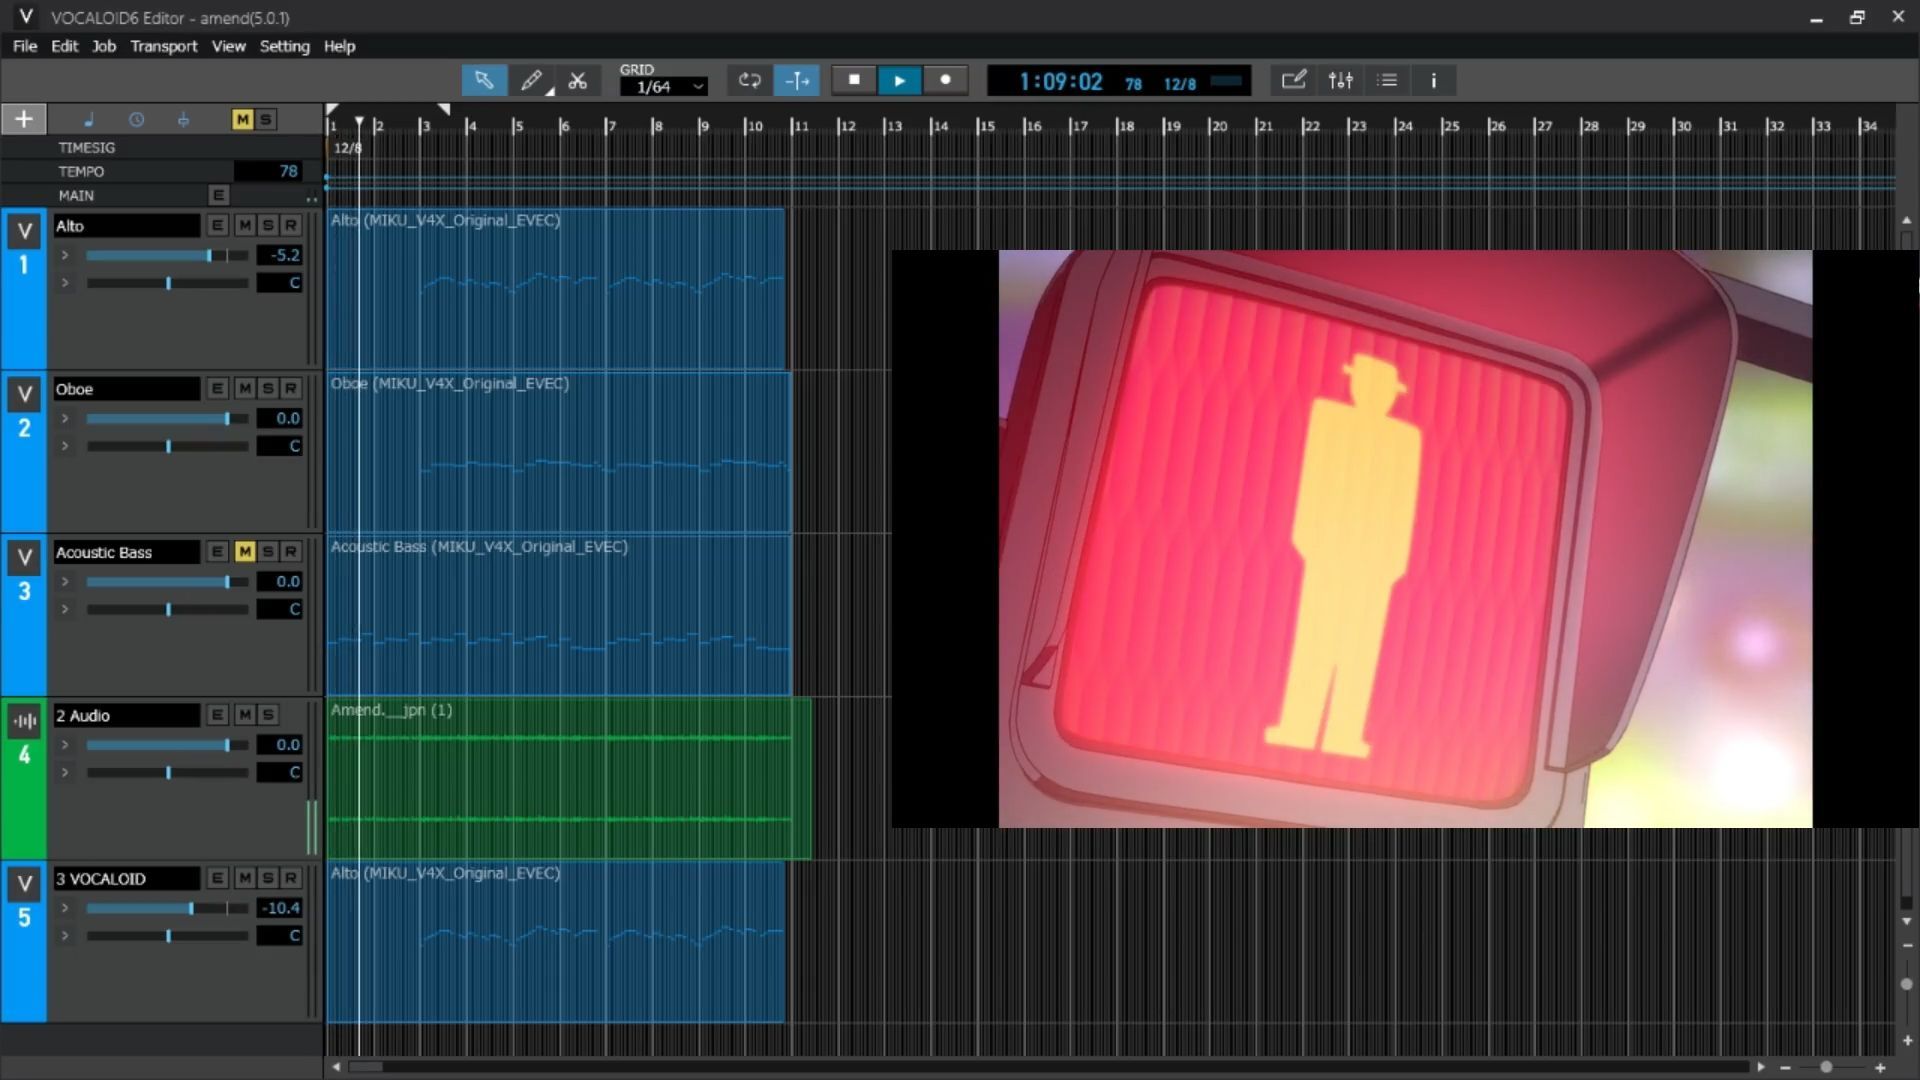This screenshot has width=1920, height=1080.
Task: Select the scissors cut tool
Action: tap(578, 81)
